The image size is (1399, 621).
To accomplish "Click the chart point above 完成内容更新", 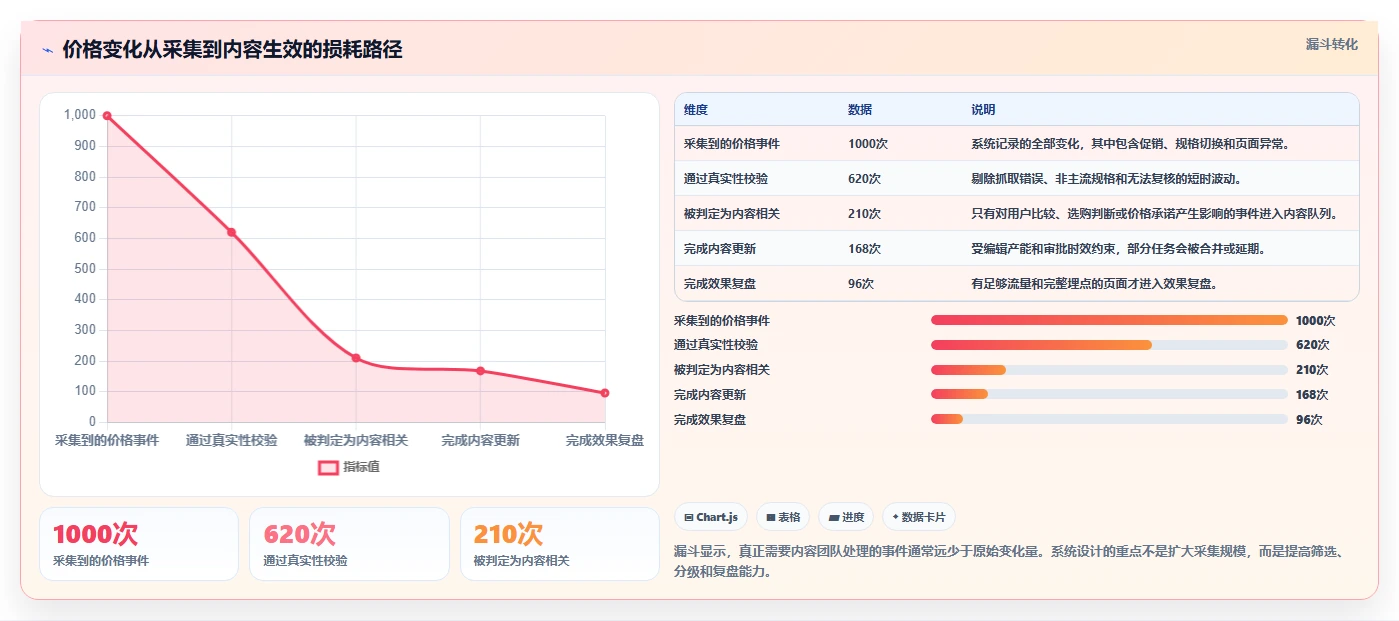I will point(480,371).
